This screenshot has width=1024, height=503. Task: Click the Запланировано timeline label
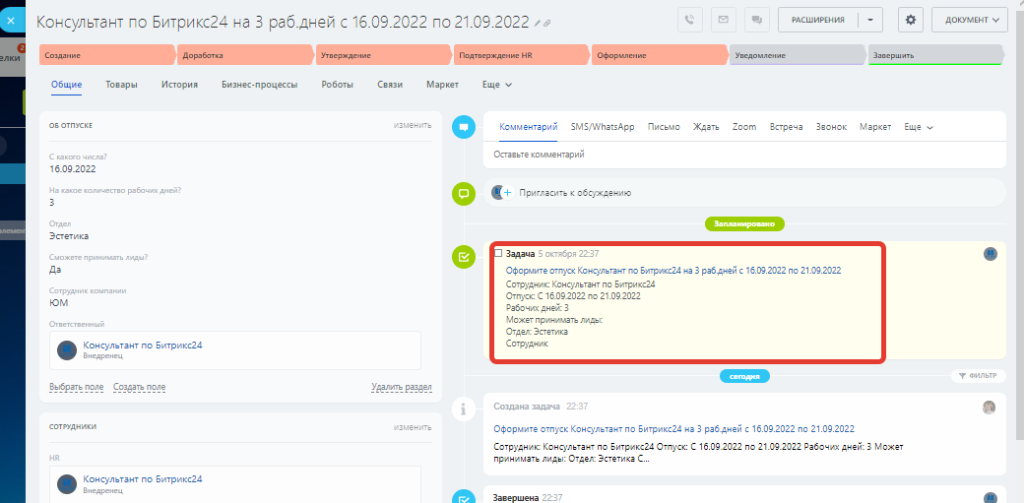tap(744, 223)
